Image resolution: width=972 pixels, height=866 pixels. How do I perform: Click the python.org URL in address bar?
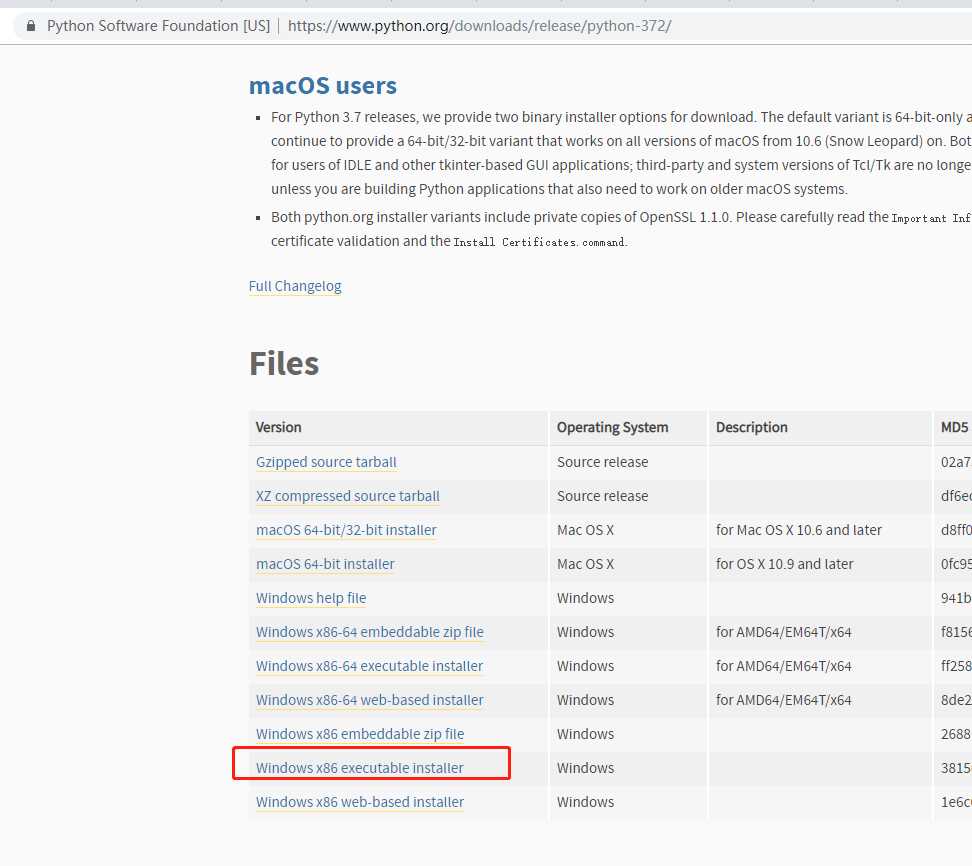[x=479, y=26]
